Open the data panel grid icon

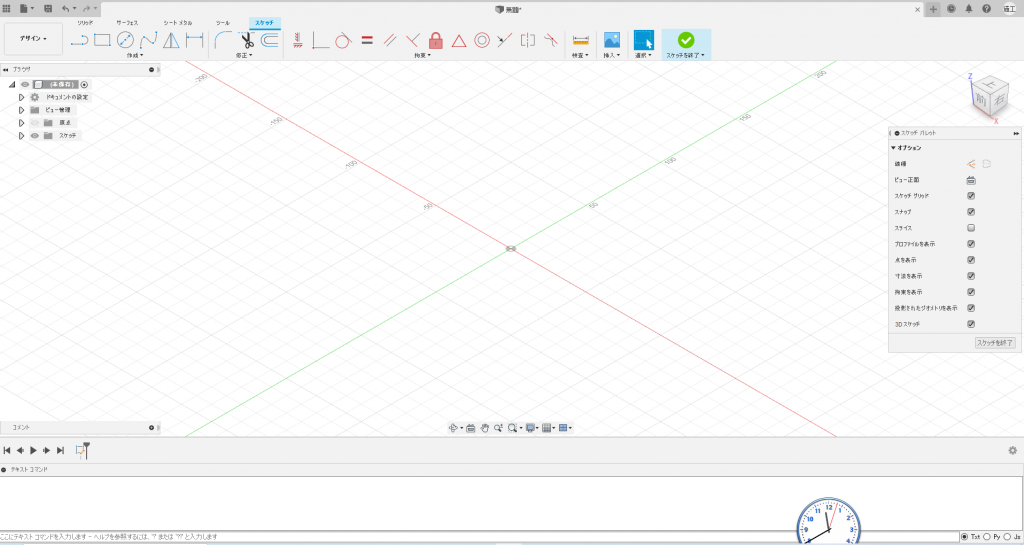click(7, 8)
